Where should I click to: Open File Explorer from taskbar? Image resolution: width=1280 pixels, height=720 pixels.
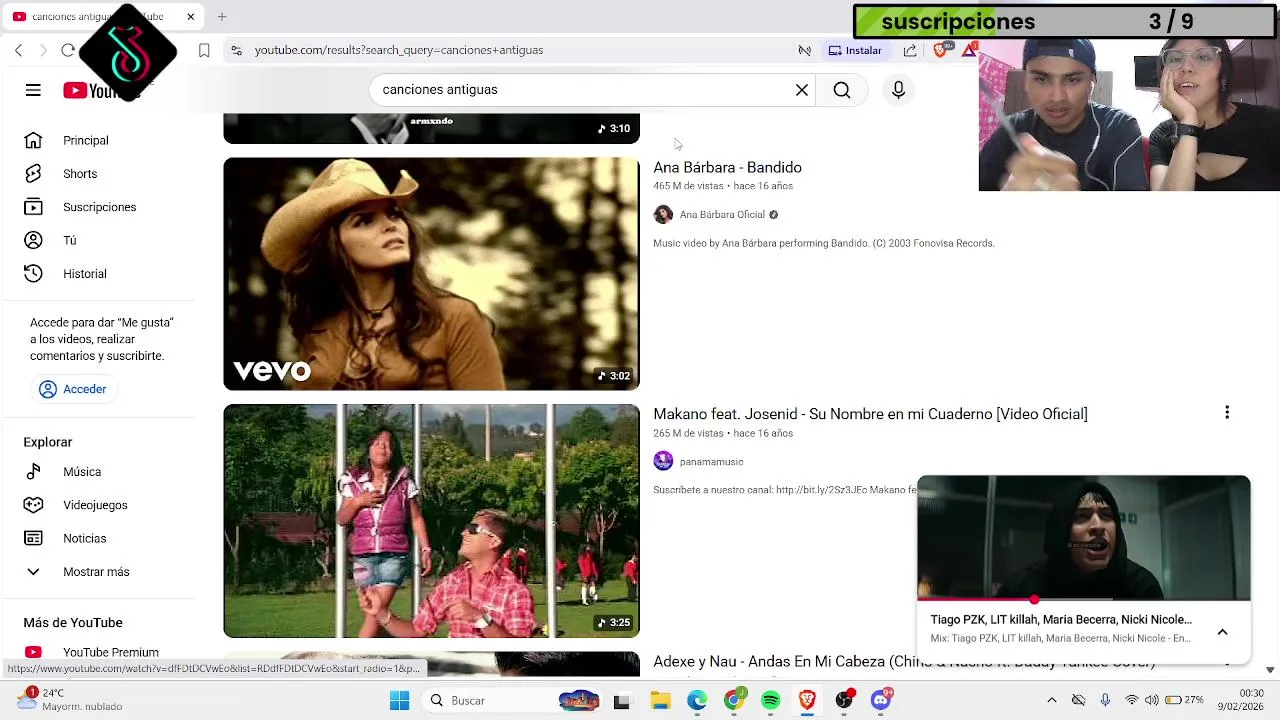pos(660,701)
